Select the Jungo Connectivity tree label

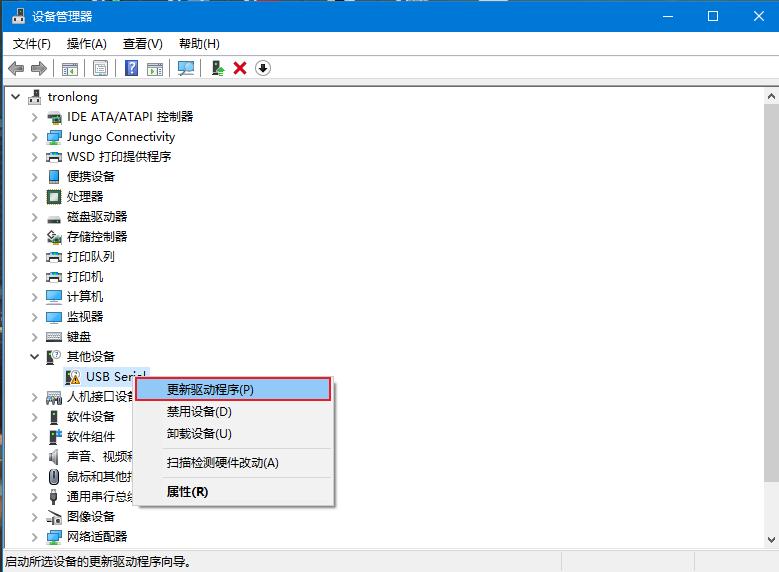point(121,137)
